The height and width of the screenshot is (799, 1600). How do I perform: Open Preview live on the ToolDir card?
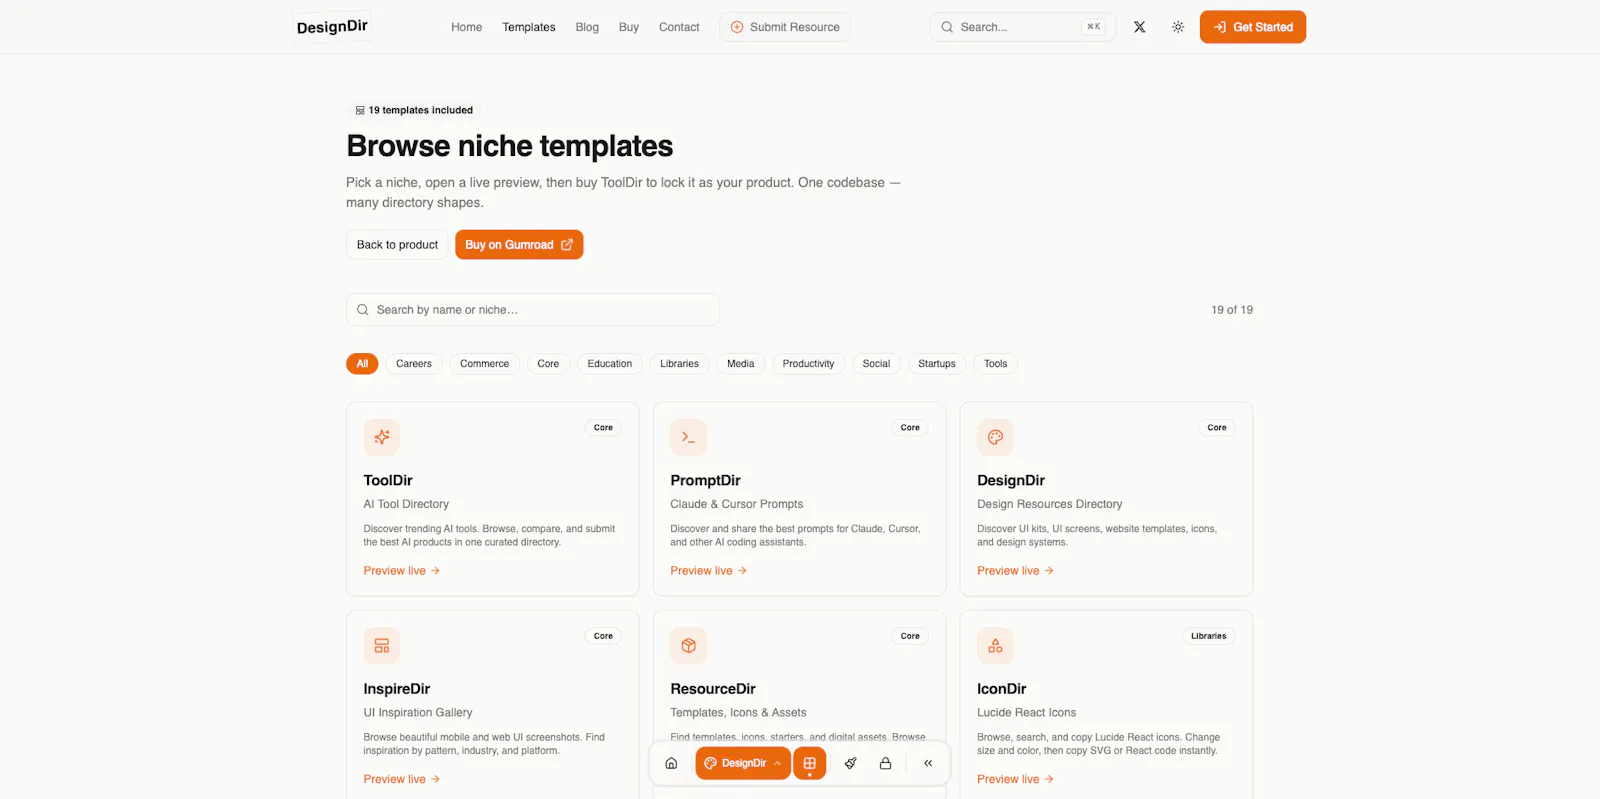402,571
